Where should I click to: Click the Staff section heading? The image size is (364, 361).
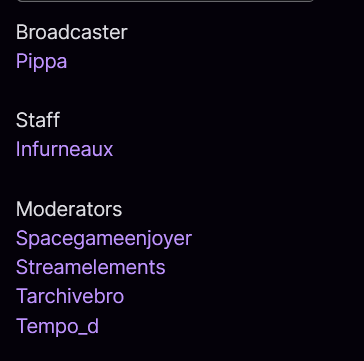point(38,120)
